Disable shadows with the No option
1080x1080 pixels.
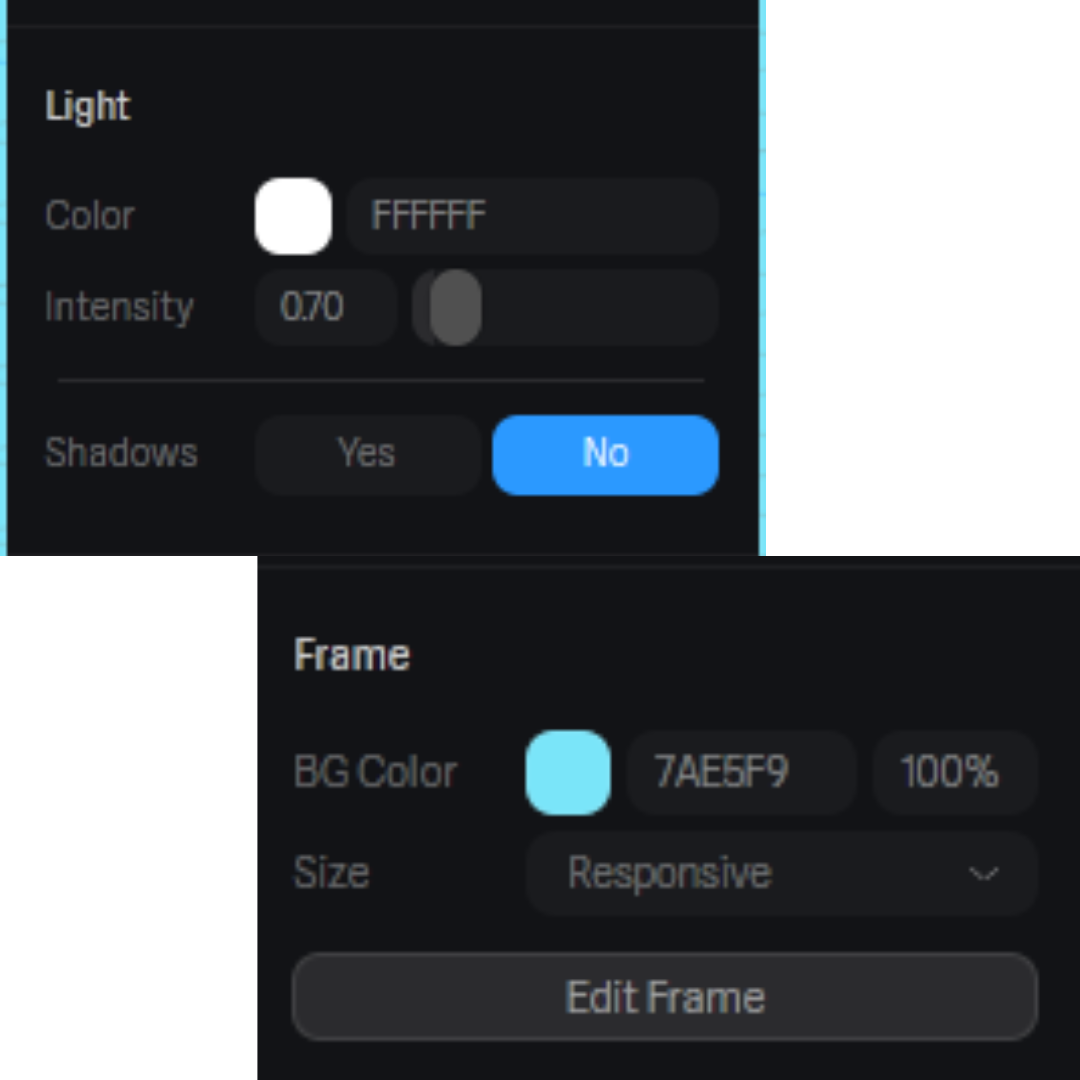[x=605, y=454]
